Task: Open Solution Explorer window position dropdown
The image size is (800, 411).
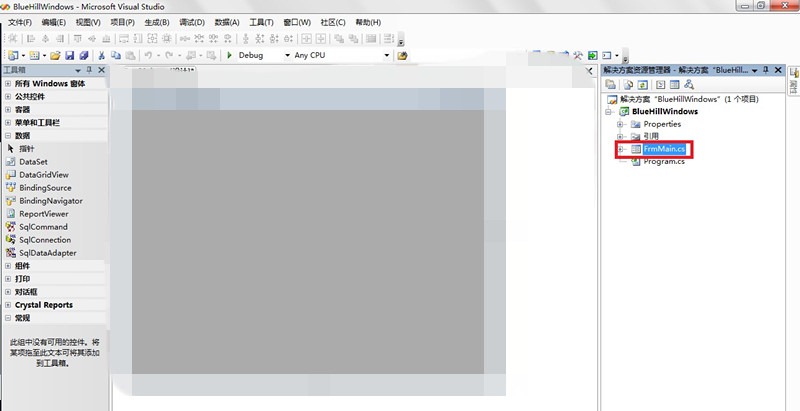Action: point(755,70)
